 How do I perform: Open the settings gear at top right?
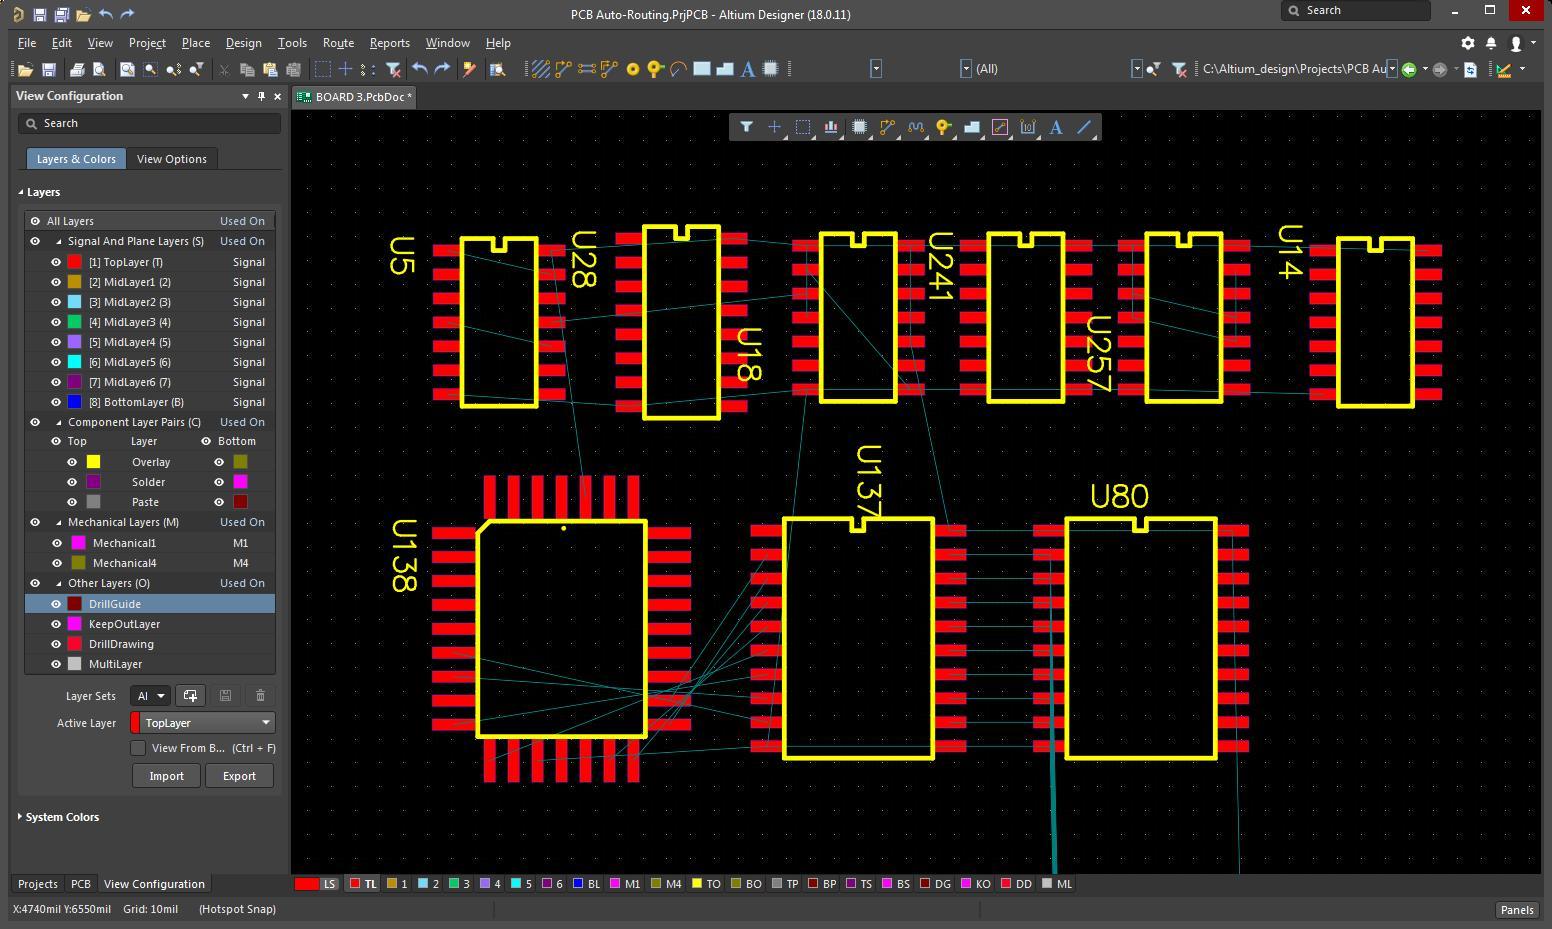tap(1468, 43)
